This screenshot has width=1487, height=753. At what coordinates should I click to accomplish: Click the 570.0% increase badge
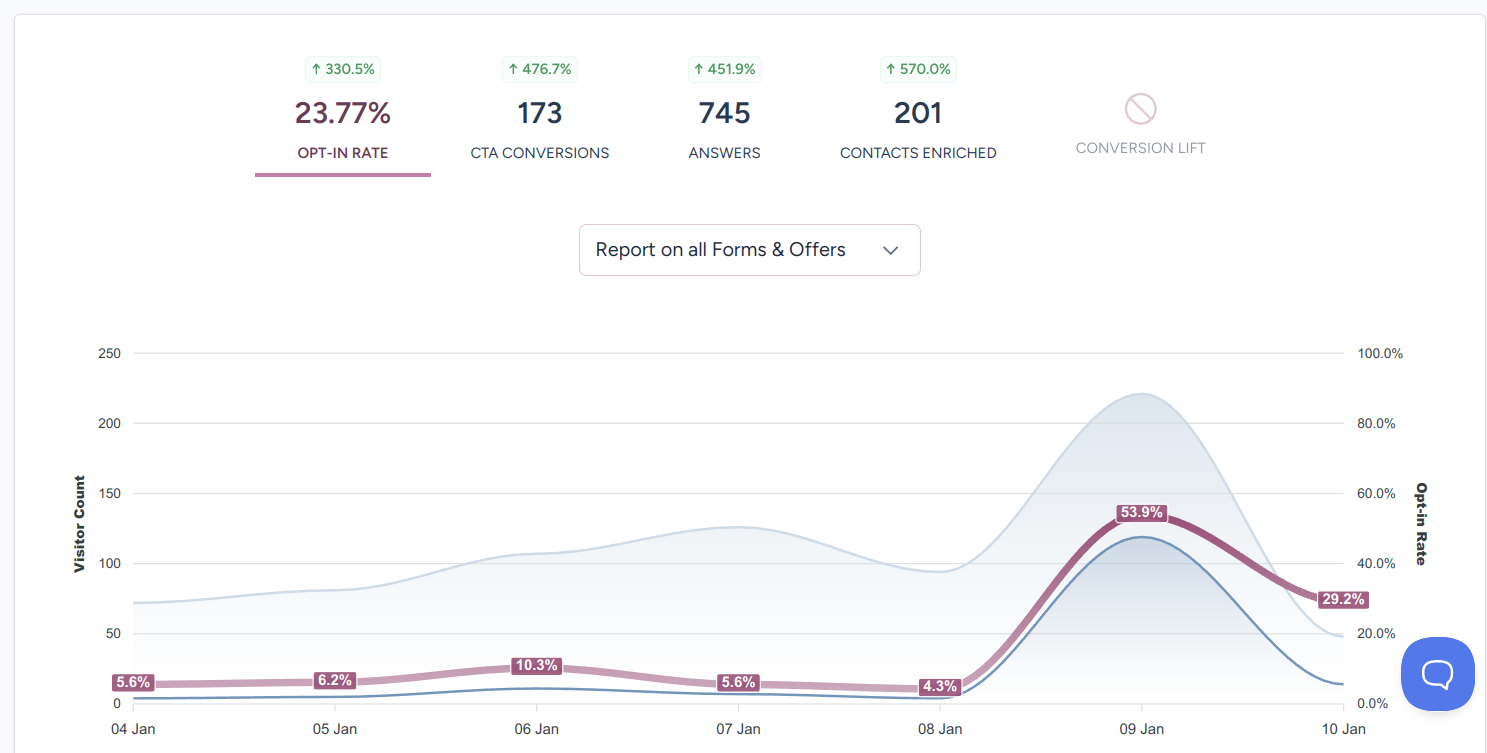918,69
